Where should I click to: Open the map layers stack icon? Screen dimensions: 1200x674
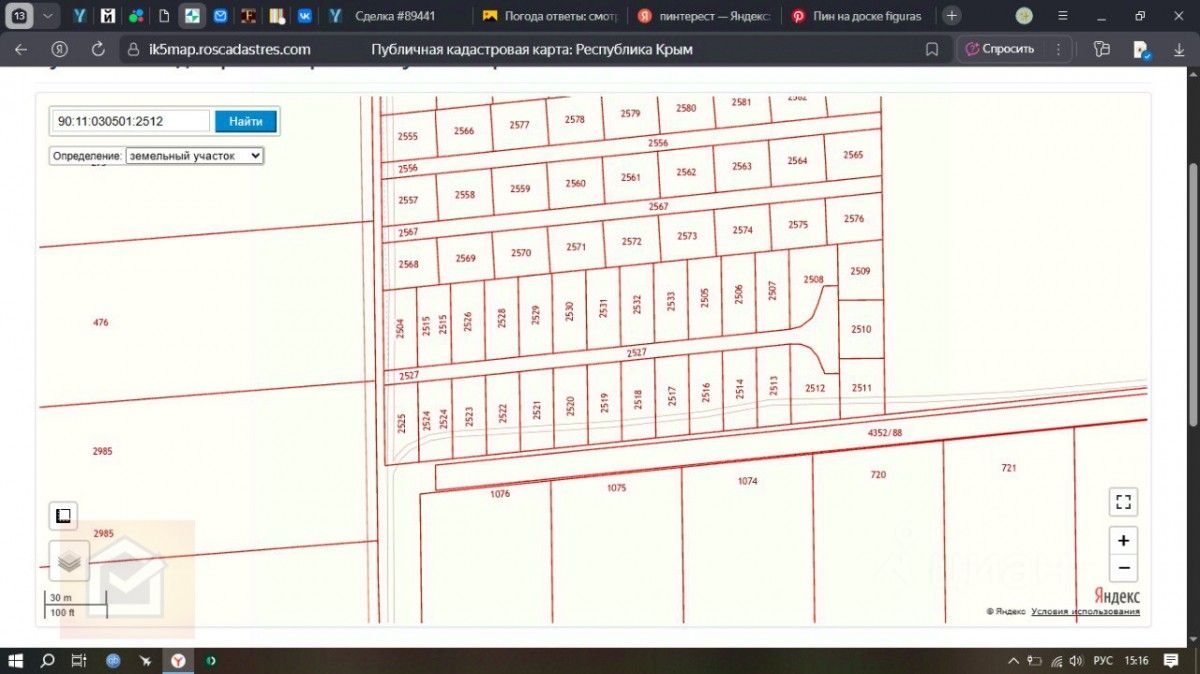69,562
